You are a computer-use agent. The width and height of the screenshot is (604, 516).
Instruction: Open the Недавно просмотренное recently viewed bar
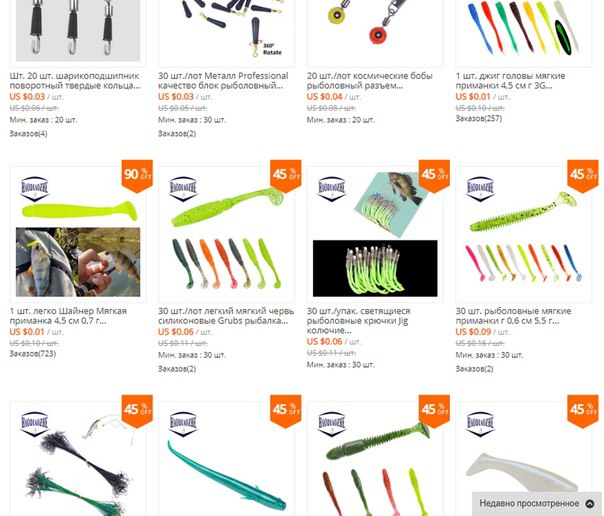tap(537, 504)
